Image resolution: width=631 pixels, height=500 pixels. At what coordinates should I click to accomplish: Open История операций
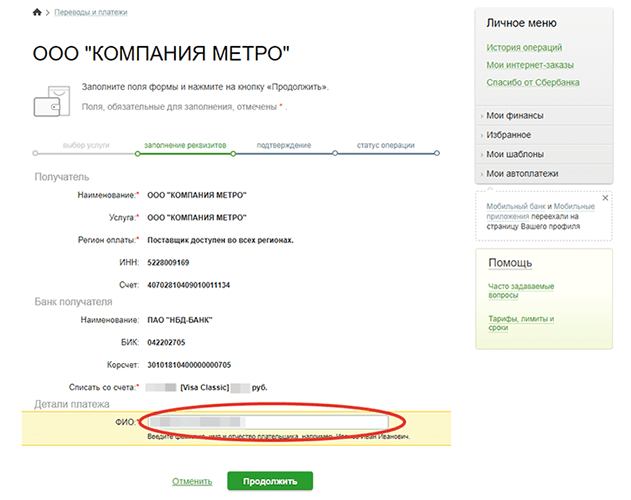pos(524,48)
